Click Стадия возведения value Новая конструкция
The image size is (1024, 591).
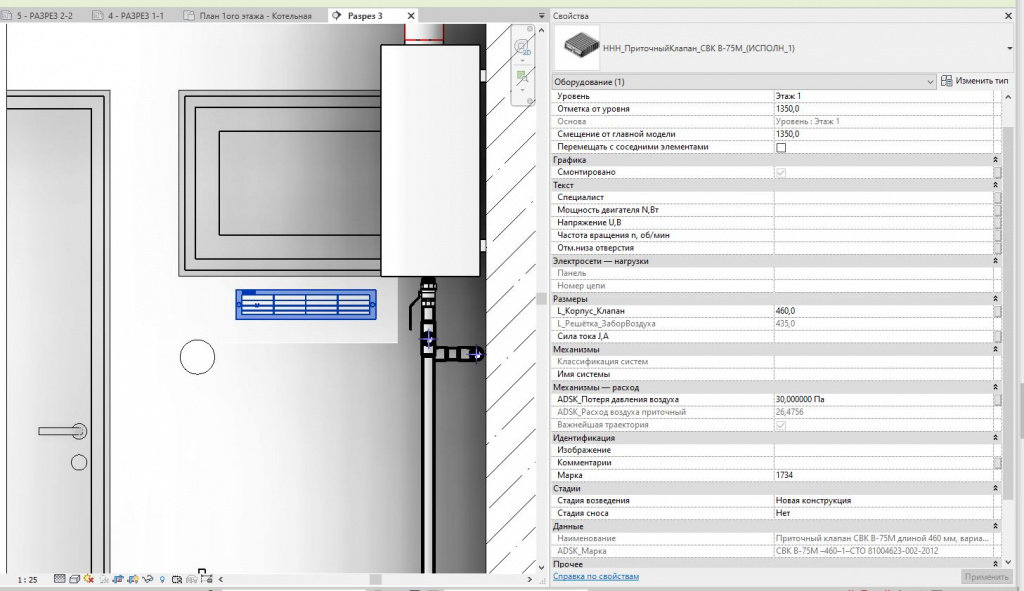884,501
